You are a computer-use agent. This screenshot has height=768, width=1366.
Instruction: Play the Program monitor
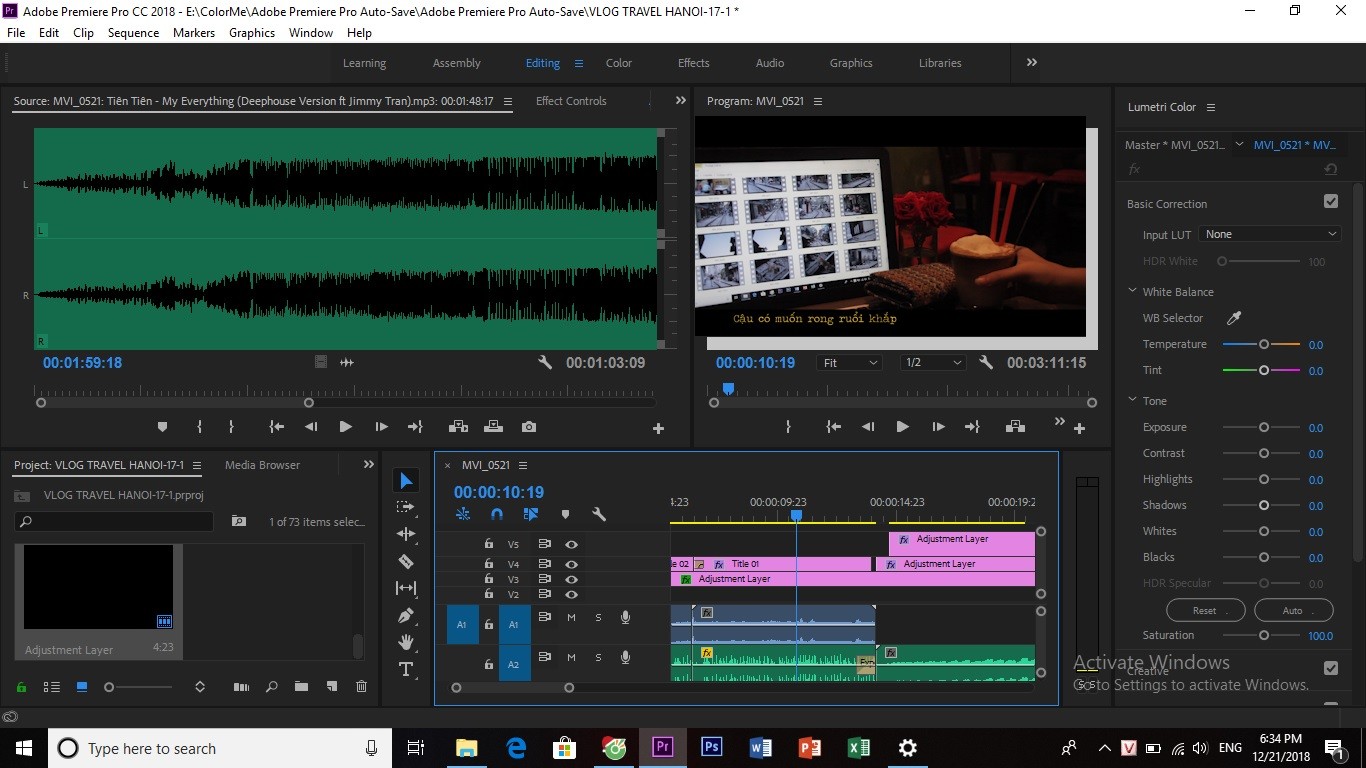click(x=902, y=427)
